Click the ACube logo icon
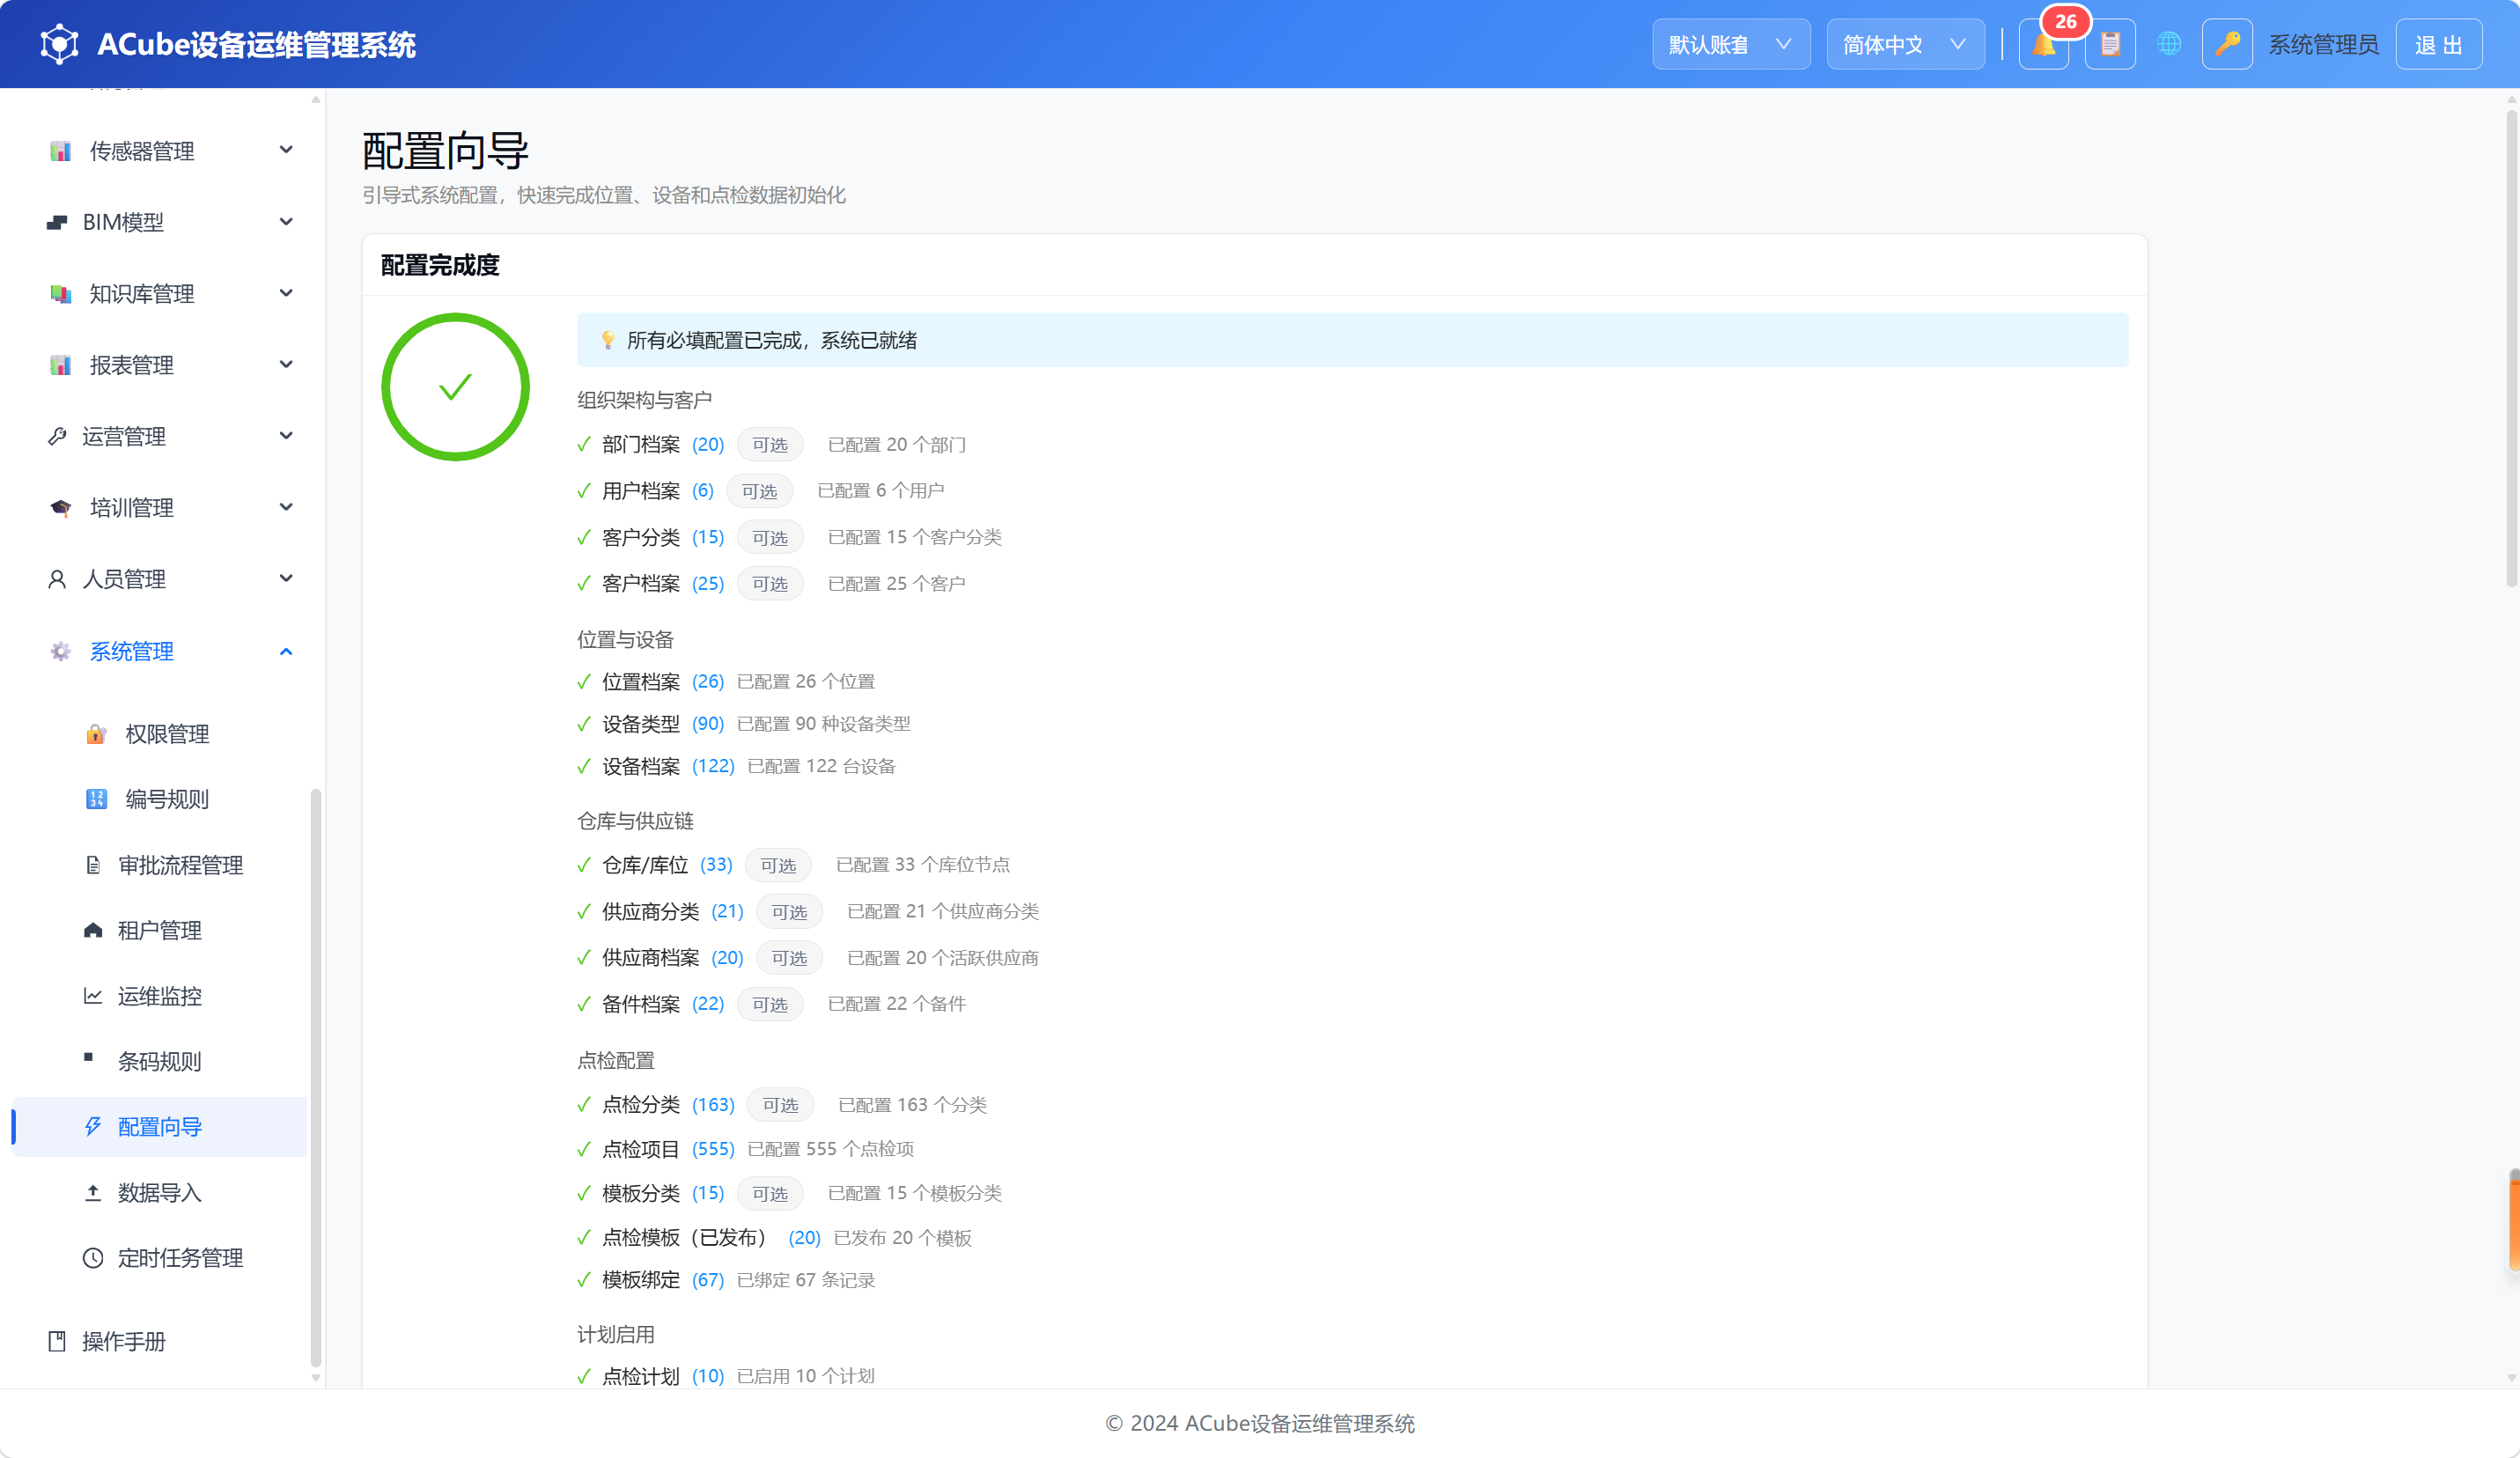 pyautogui.click(x=59, y=44)
